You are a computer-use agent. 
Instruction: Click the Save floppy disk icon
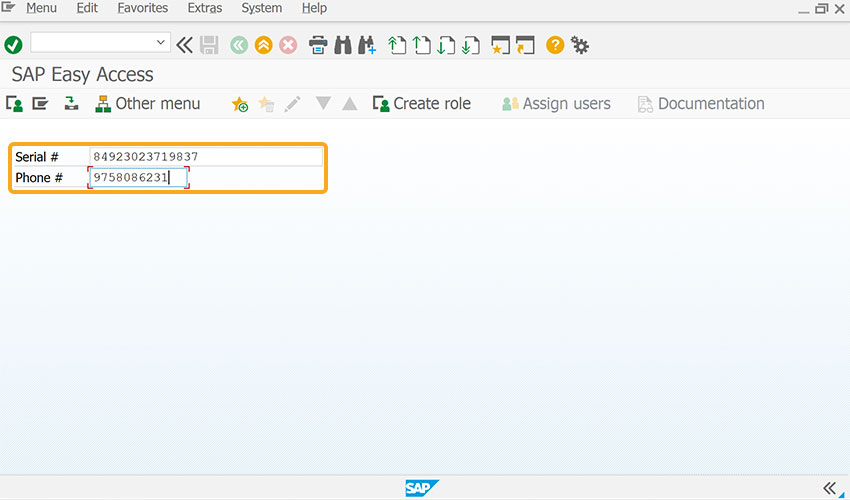point(209,45)
